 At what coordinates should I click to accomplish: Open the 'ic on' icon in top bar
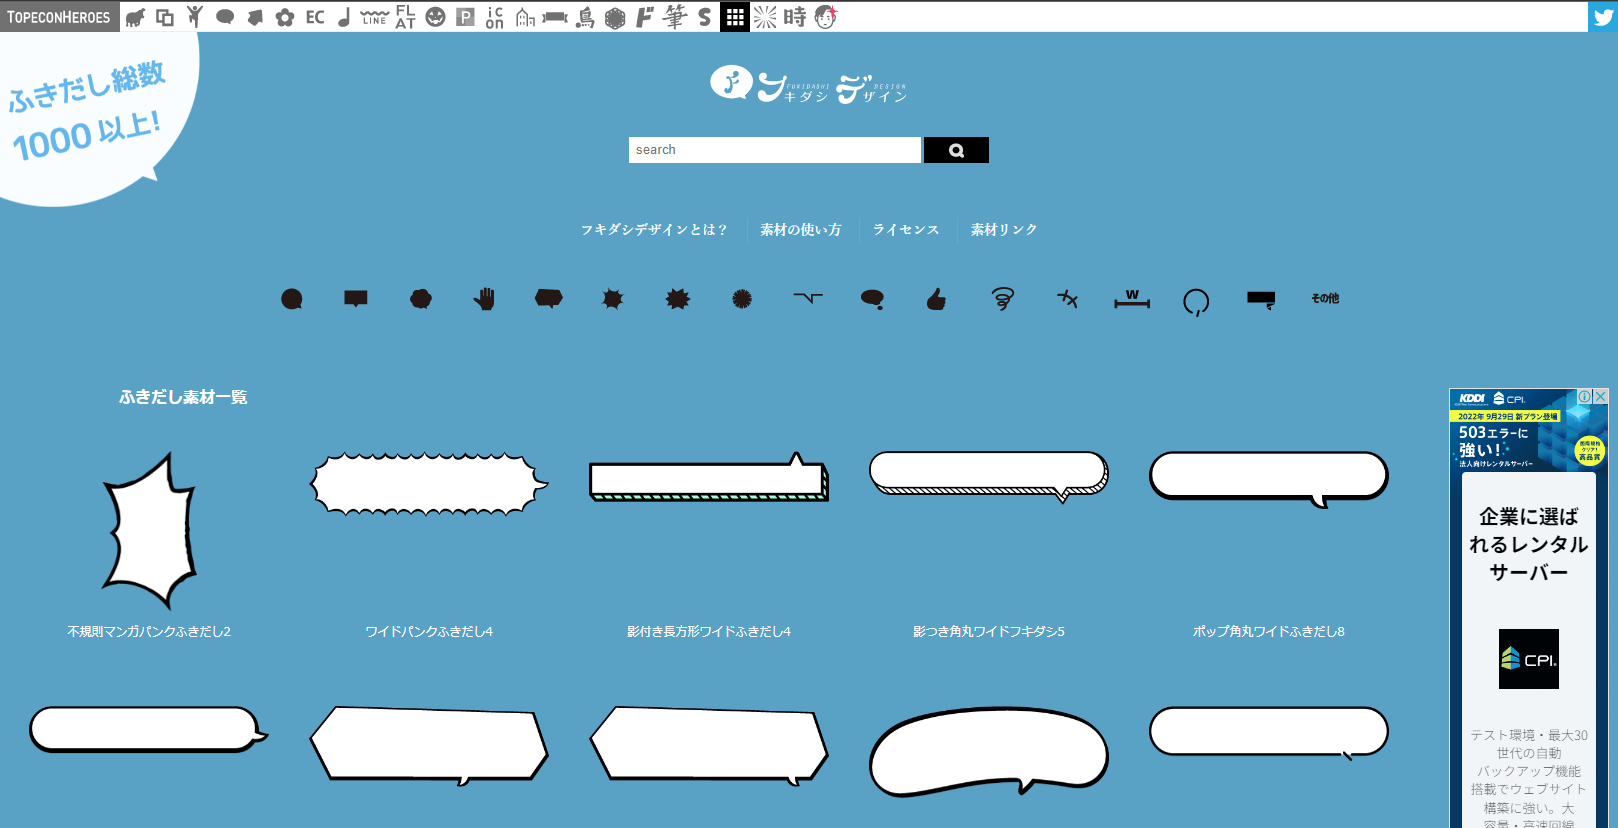click(x=495, y=17)
